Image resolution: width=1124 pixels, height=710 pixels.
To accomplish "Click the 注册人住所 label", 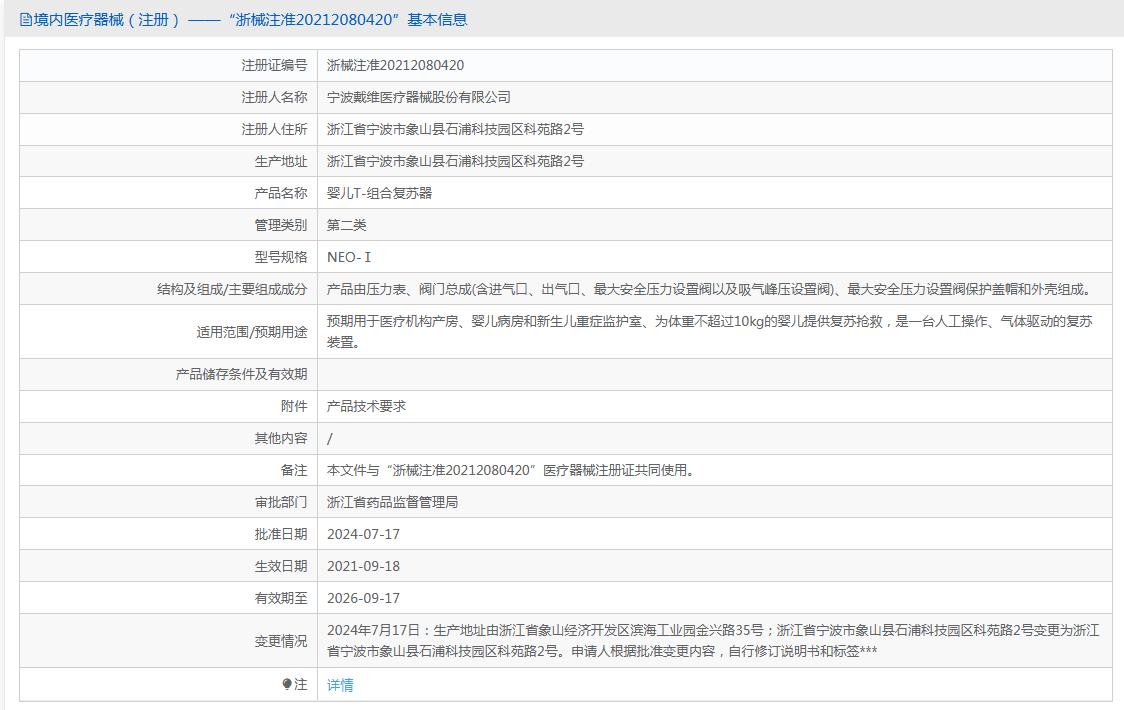I will [275, 129].
